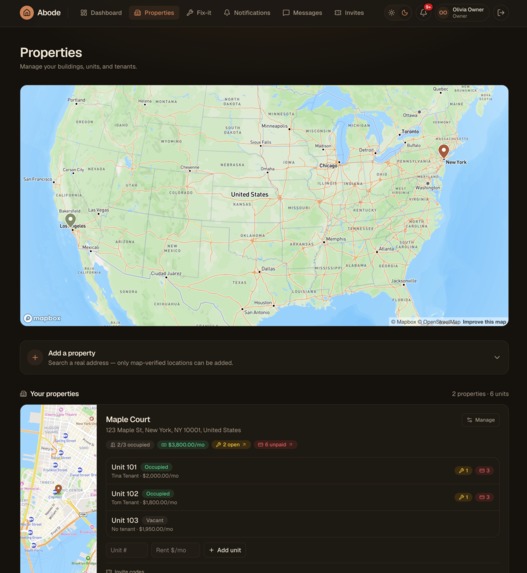
Task: Open the Improve this map link
Action: 484,322
